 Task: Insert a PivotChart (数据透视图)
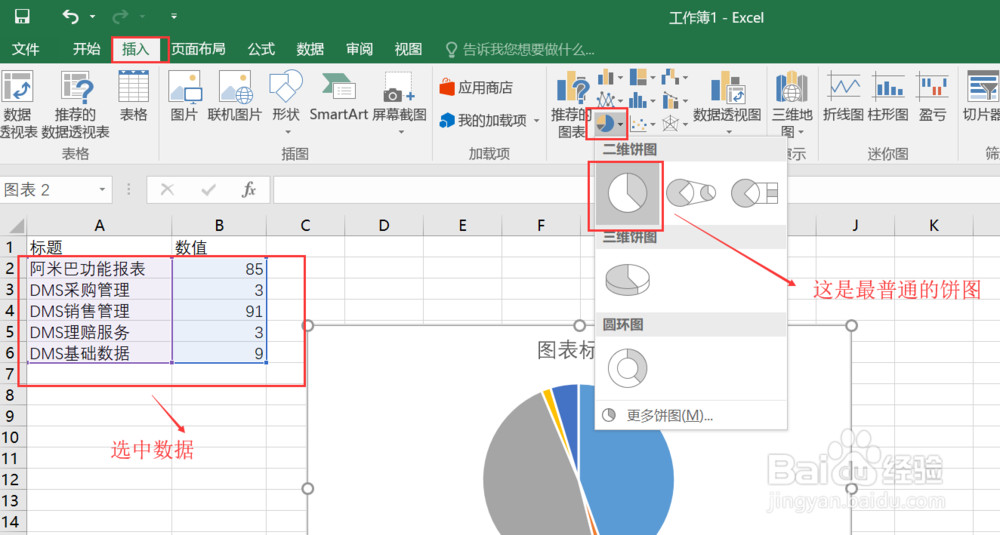pyautogui.click(x=727, y=102)
